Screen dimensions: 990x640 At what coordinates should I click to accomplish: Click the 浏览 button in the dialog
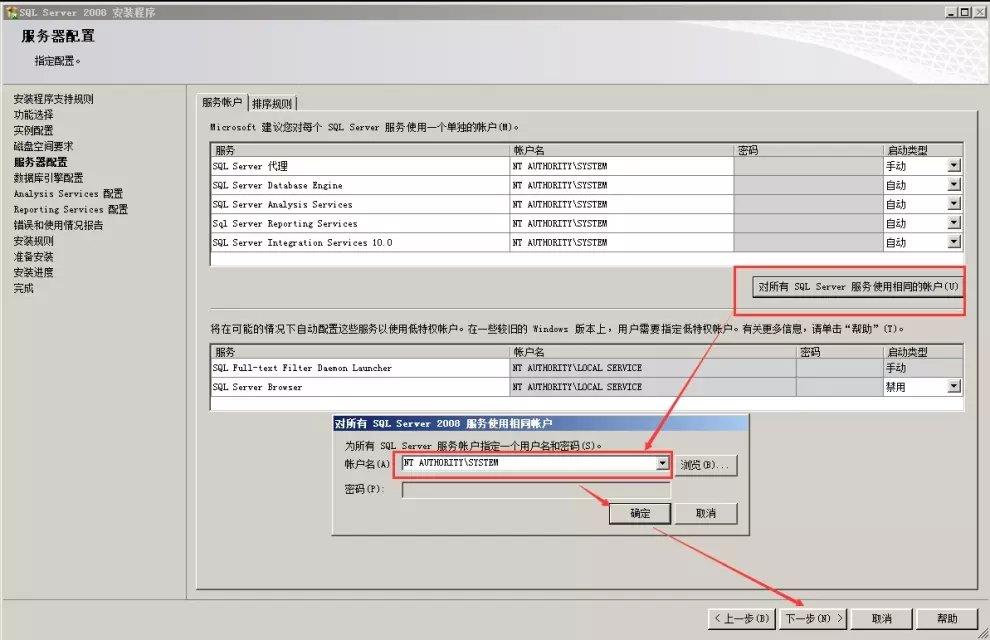pyautogui.click(x=706, y=465)
